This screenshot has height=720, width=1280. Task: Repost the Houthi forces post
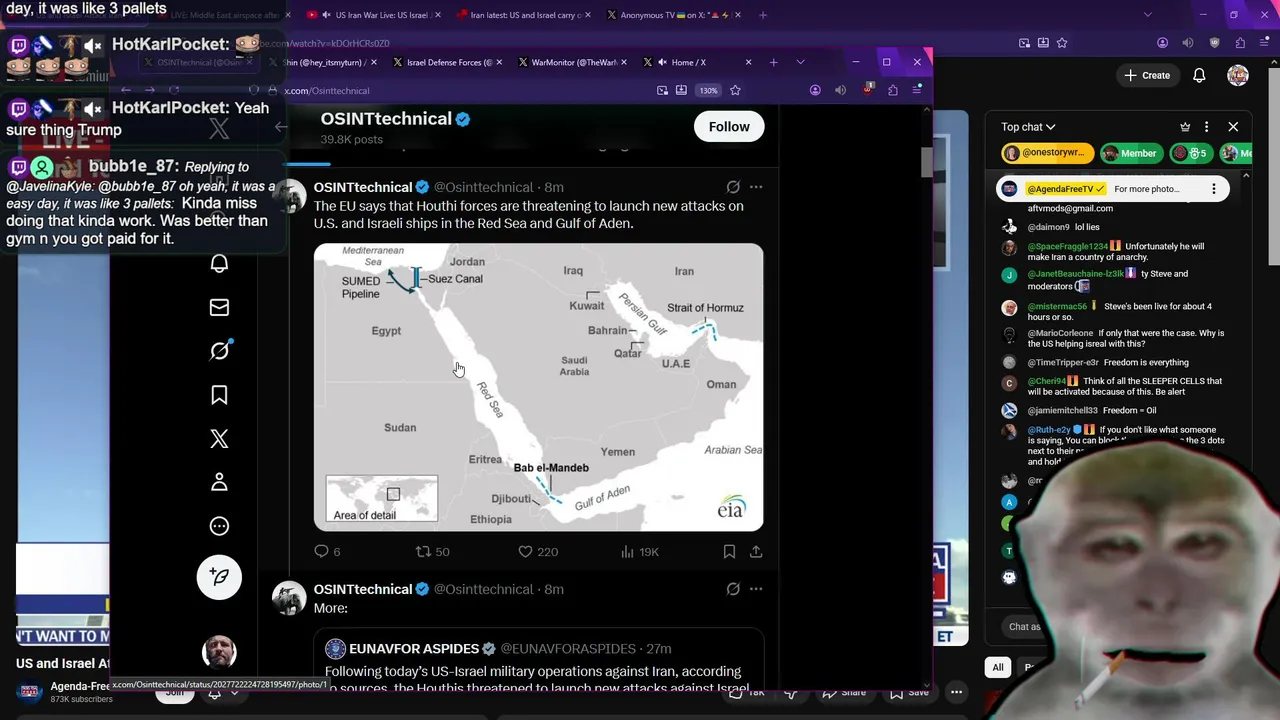pos(432,551)
